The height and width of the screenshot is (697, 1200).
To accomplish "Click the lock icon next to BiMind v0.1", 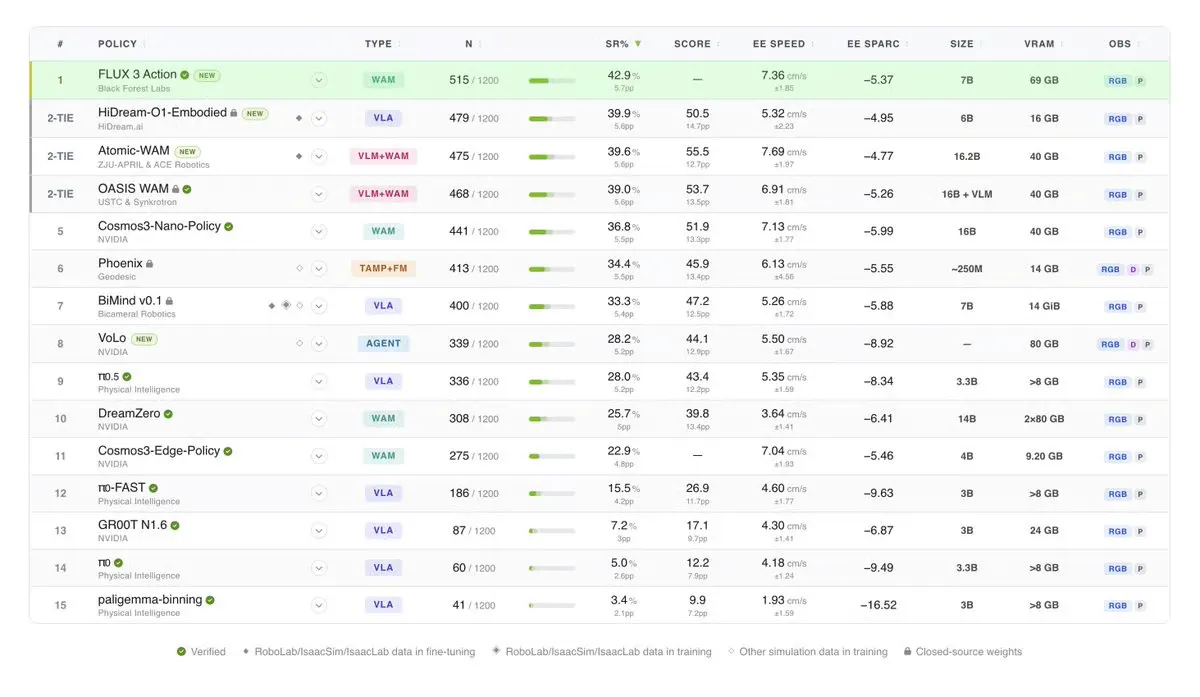I will tap(169, 301).
